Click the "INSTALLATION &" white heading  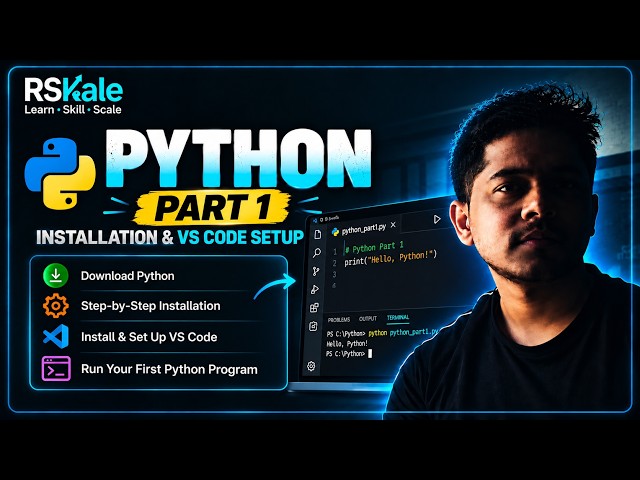[105, 238]
